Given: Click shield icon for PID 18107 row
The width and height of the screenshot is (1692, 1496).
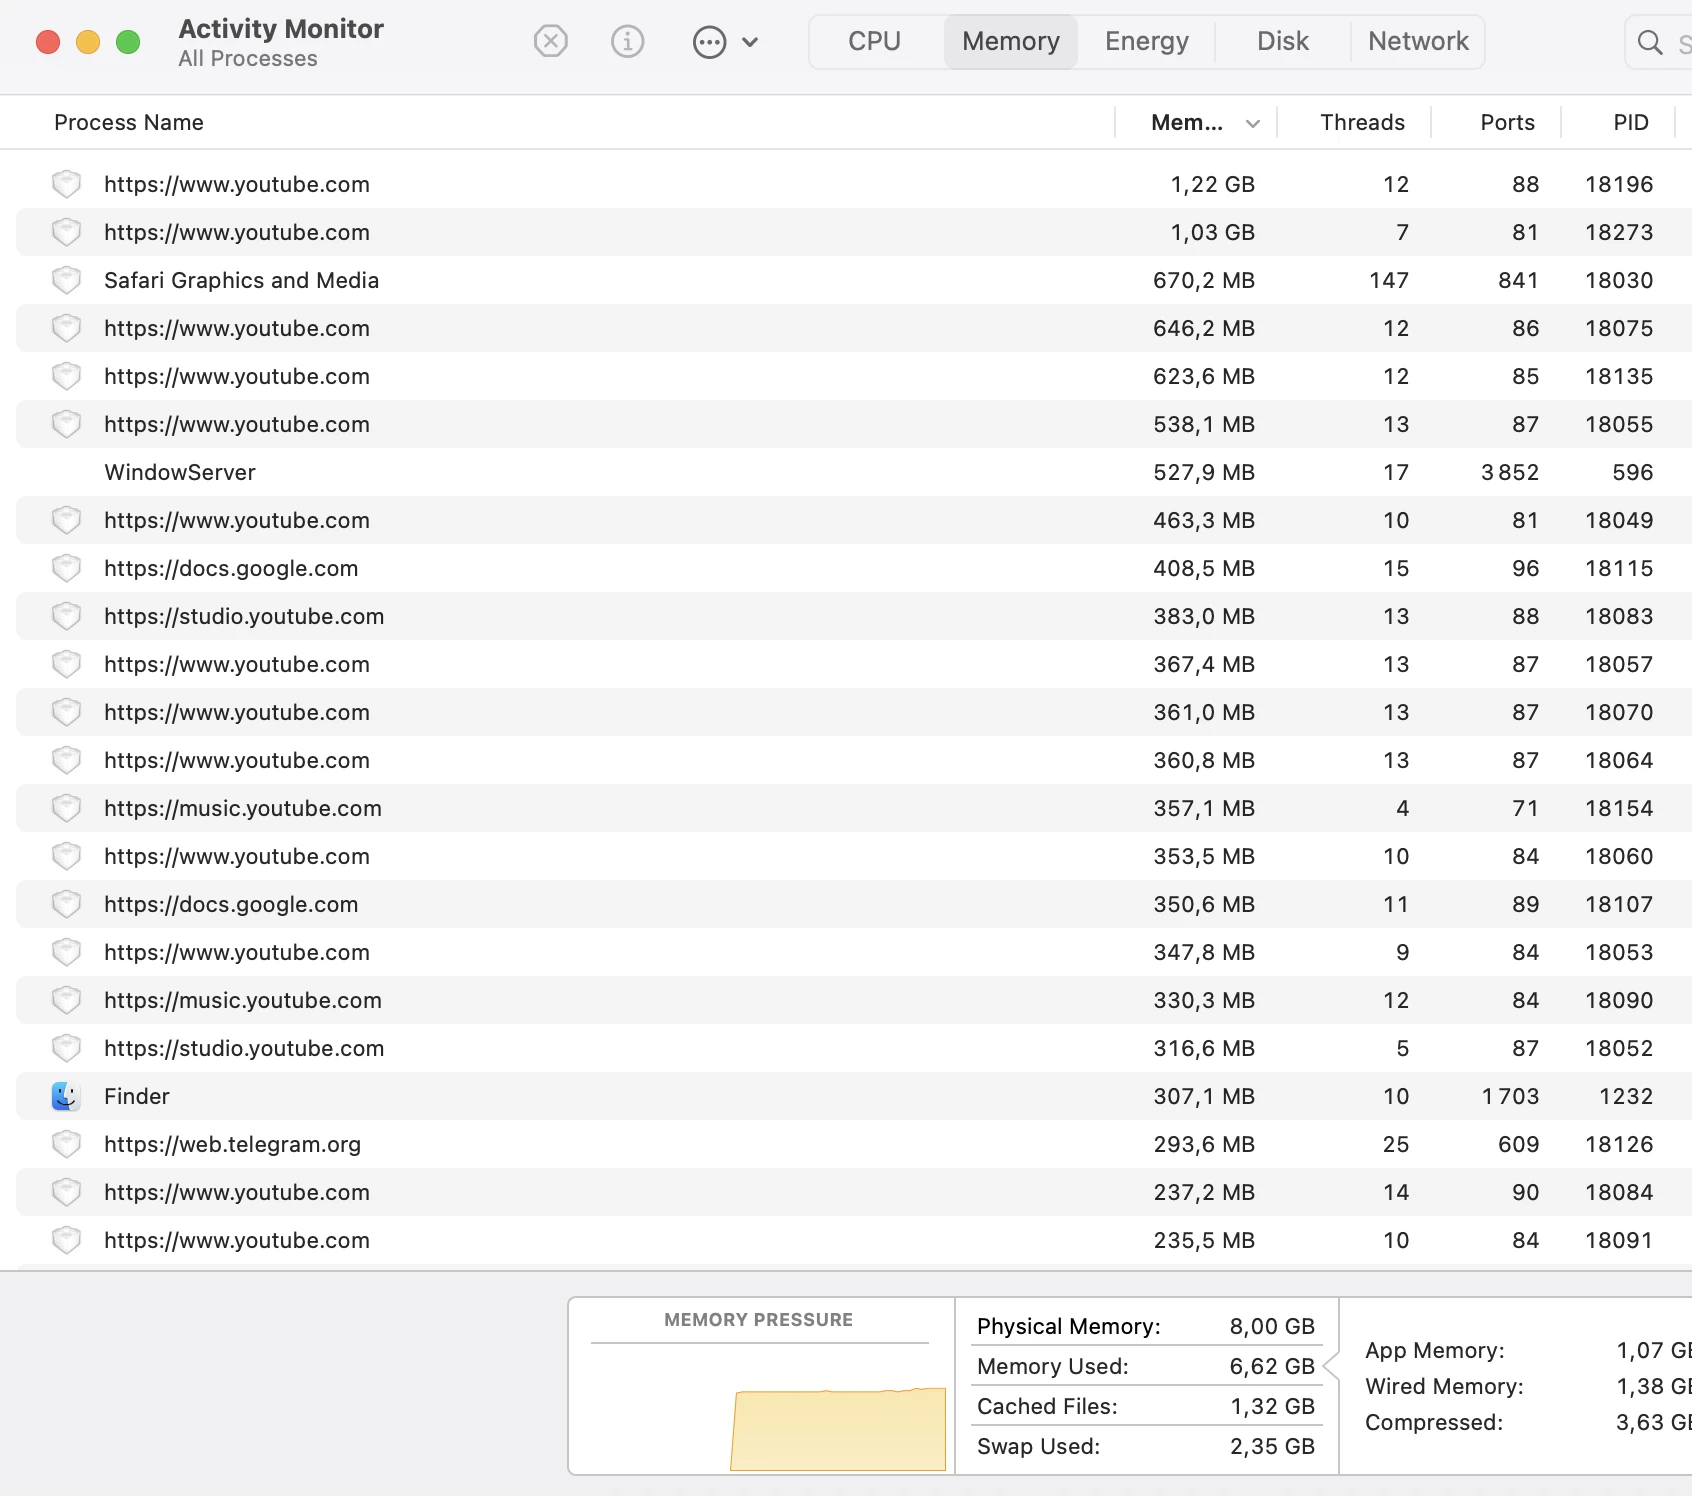Looking at the screenshot, I should pos(66,904).
